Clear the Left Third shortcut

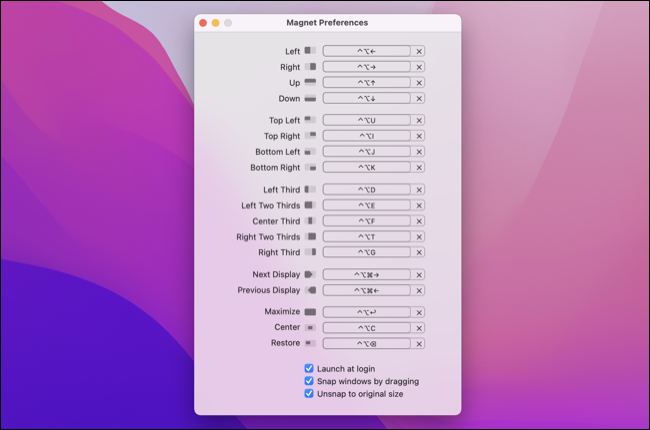point(419,190)
